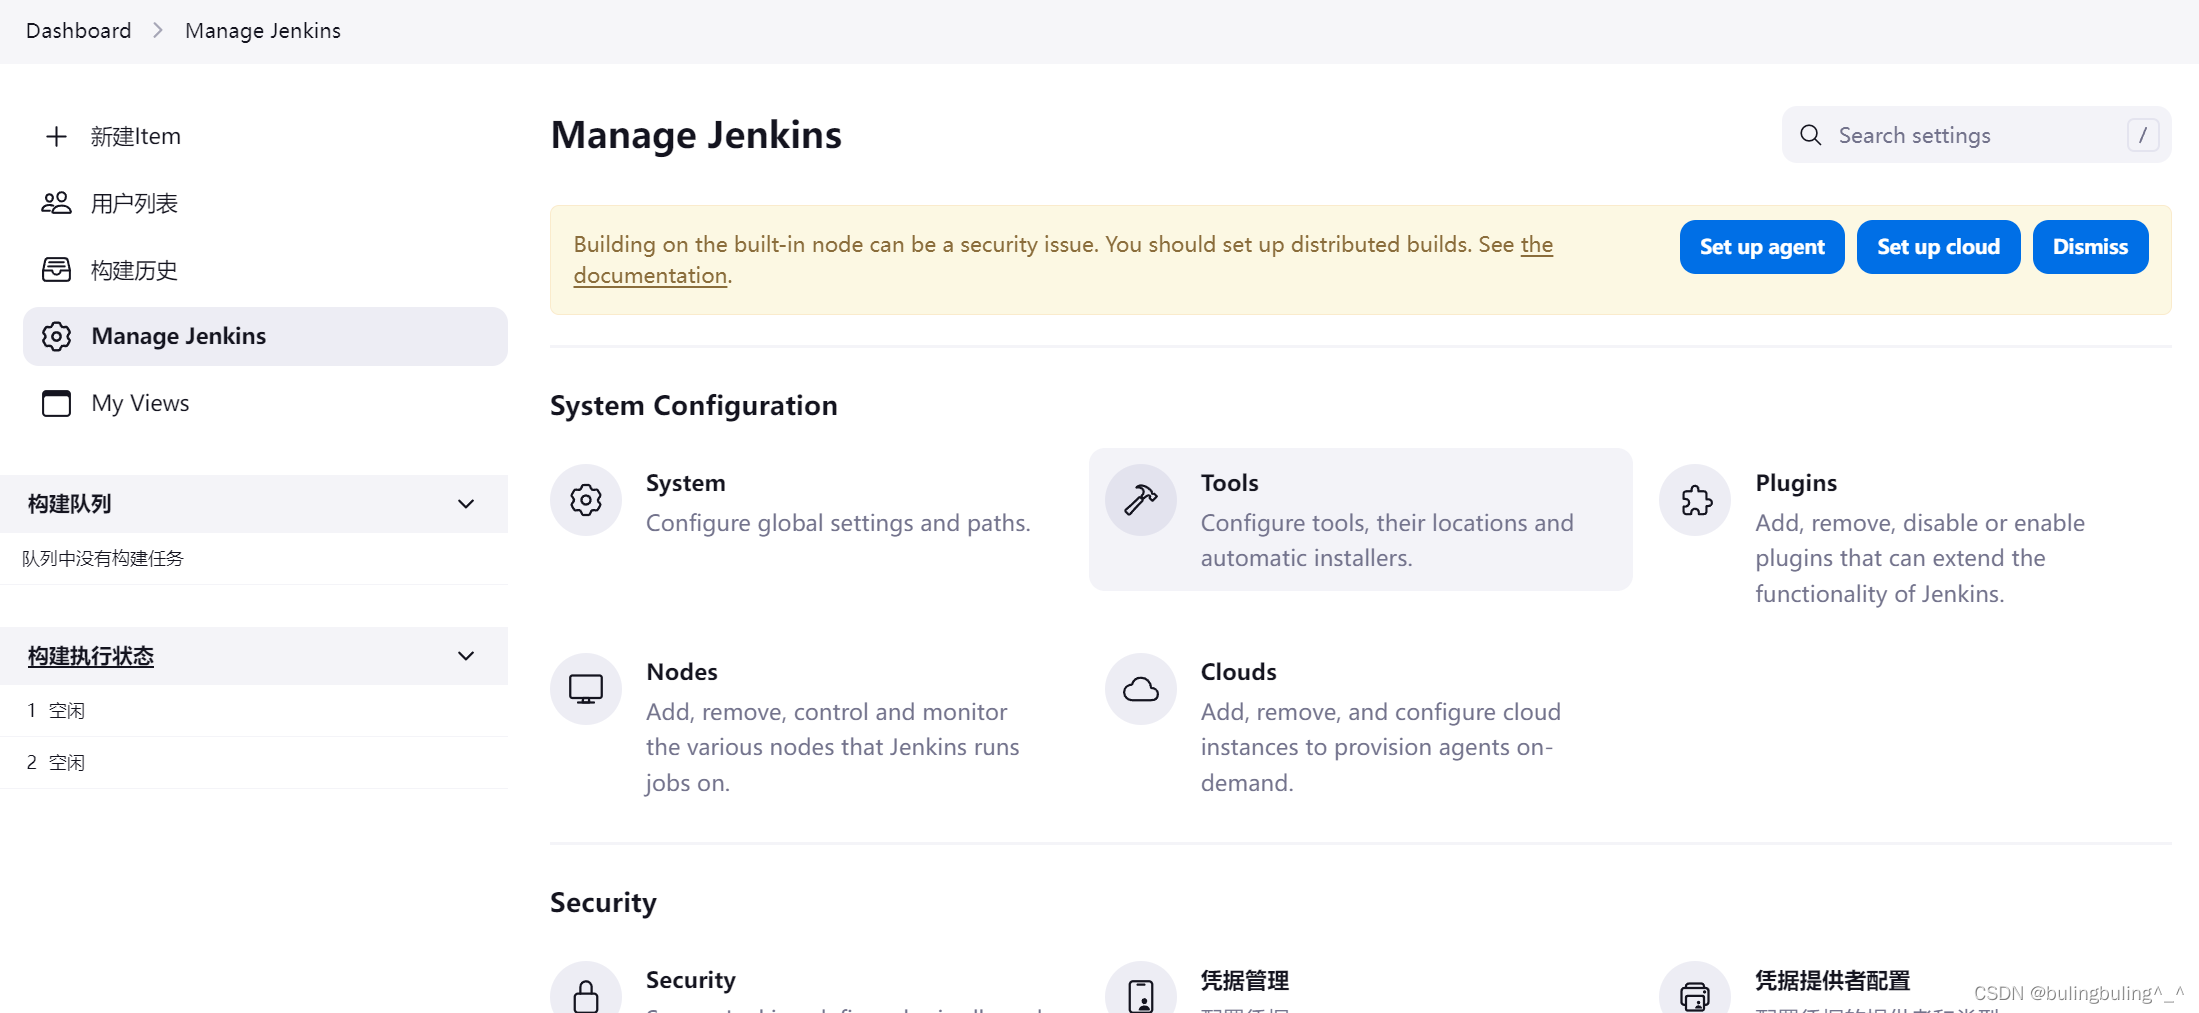Dismiss the security warning banner
The height and width of the screenshot is (1013, 2199).
coord(2090,247)
